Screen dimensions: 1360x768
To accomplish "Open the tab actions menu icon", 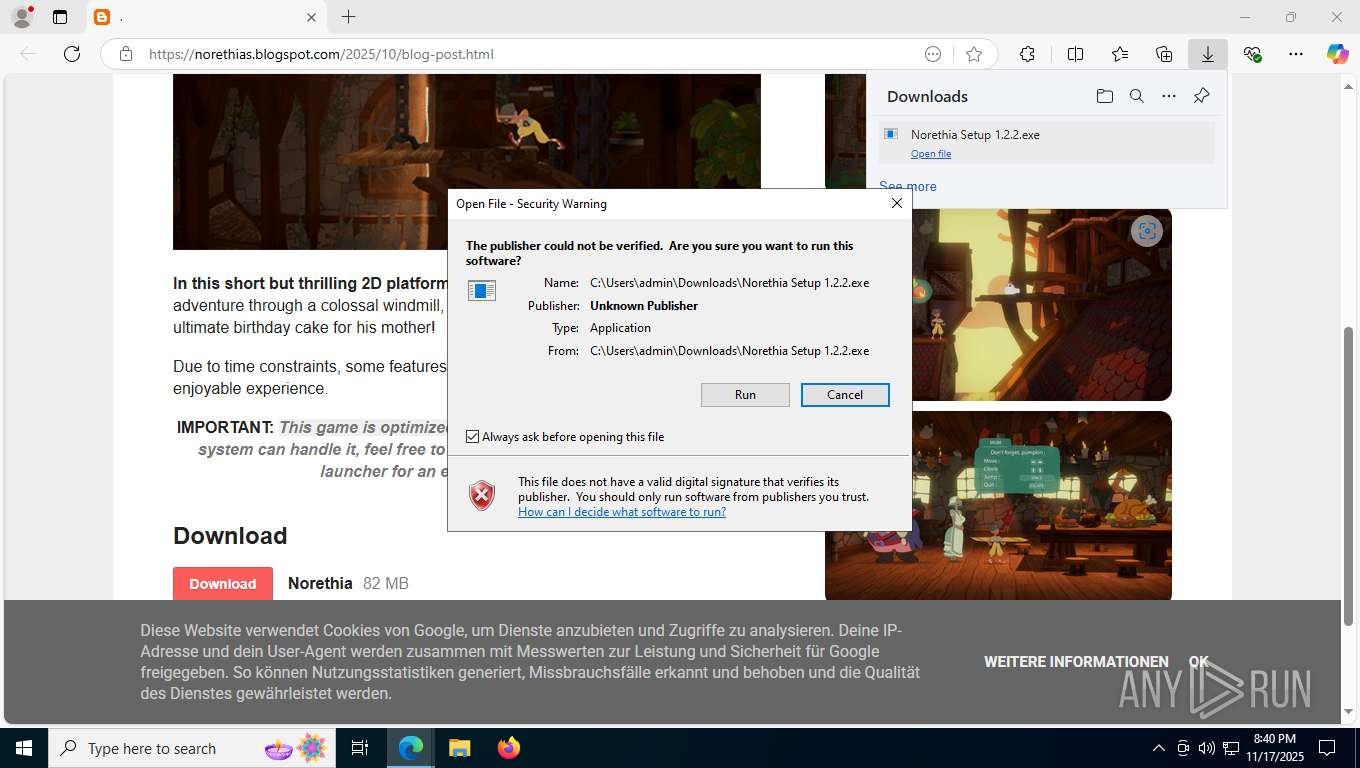I will coord(60,17).
